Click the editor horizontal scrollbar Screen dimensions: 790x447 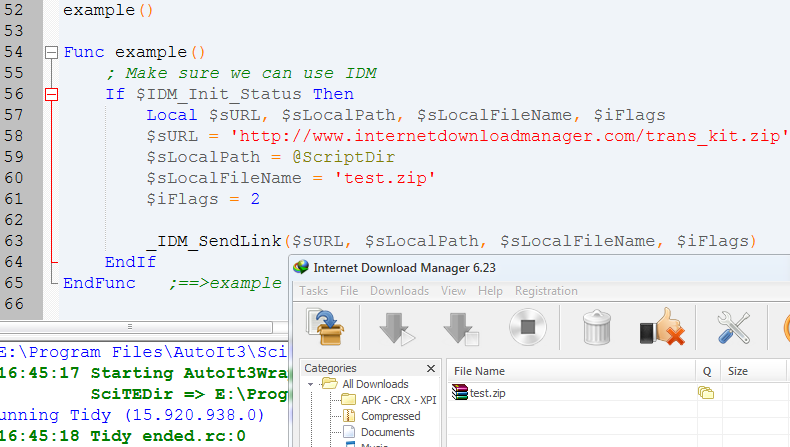pyautogui.click(x=136, y=327)
